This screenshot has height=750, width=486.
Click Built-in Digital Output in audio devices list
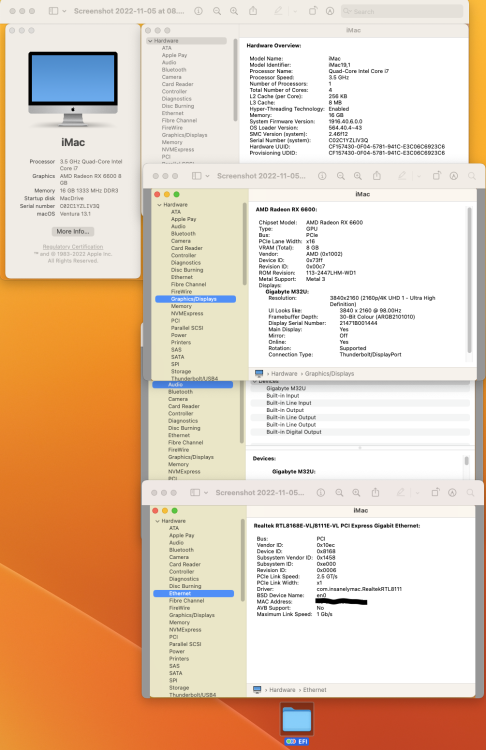pyautogui.click(x=294, y=432)
